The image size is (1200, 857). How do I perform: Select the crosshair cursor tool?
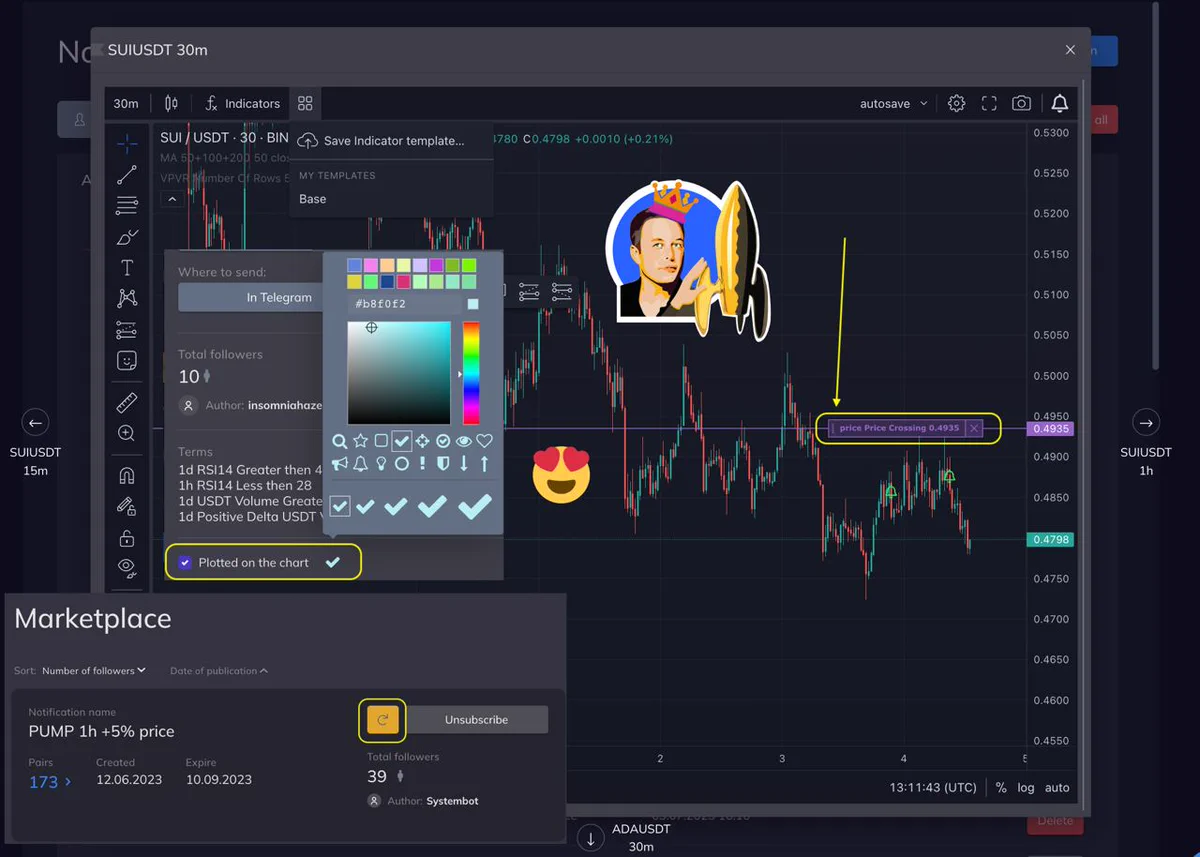pyautogui.click(x=127, y=144)
